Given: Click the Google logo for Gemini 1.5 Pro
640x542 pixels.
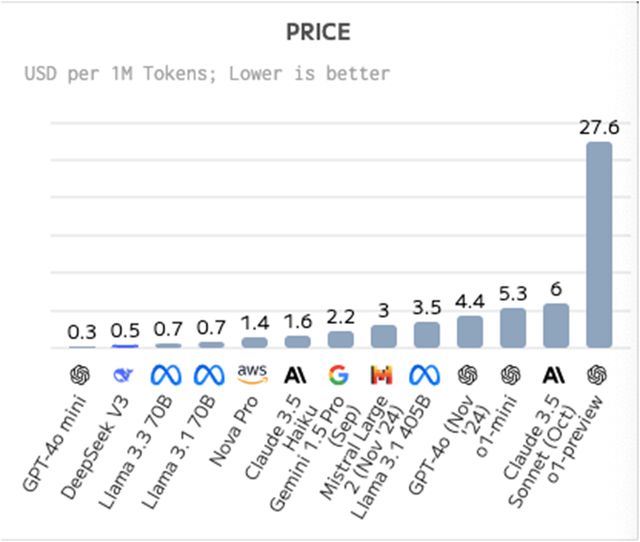Looking at the screenshot, I should tap(340, 375).
